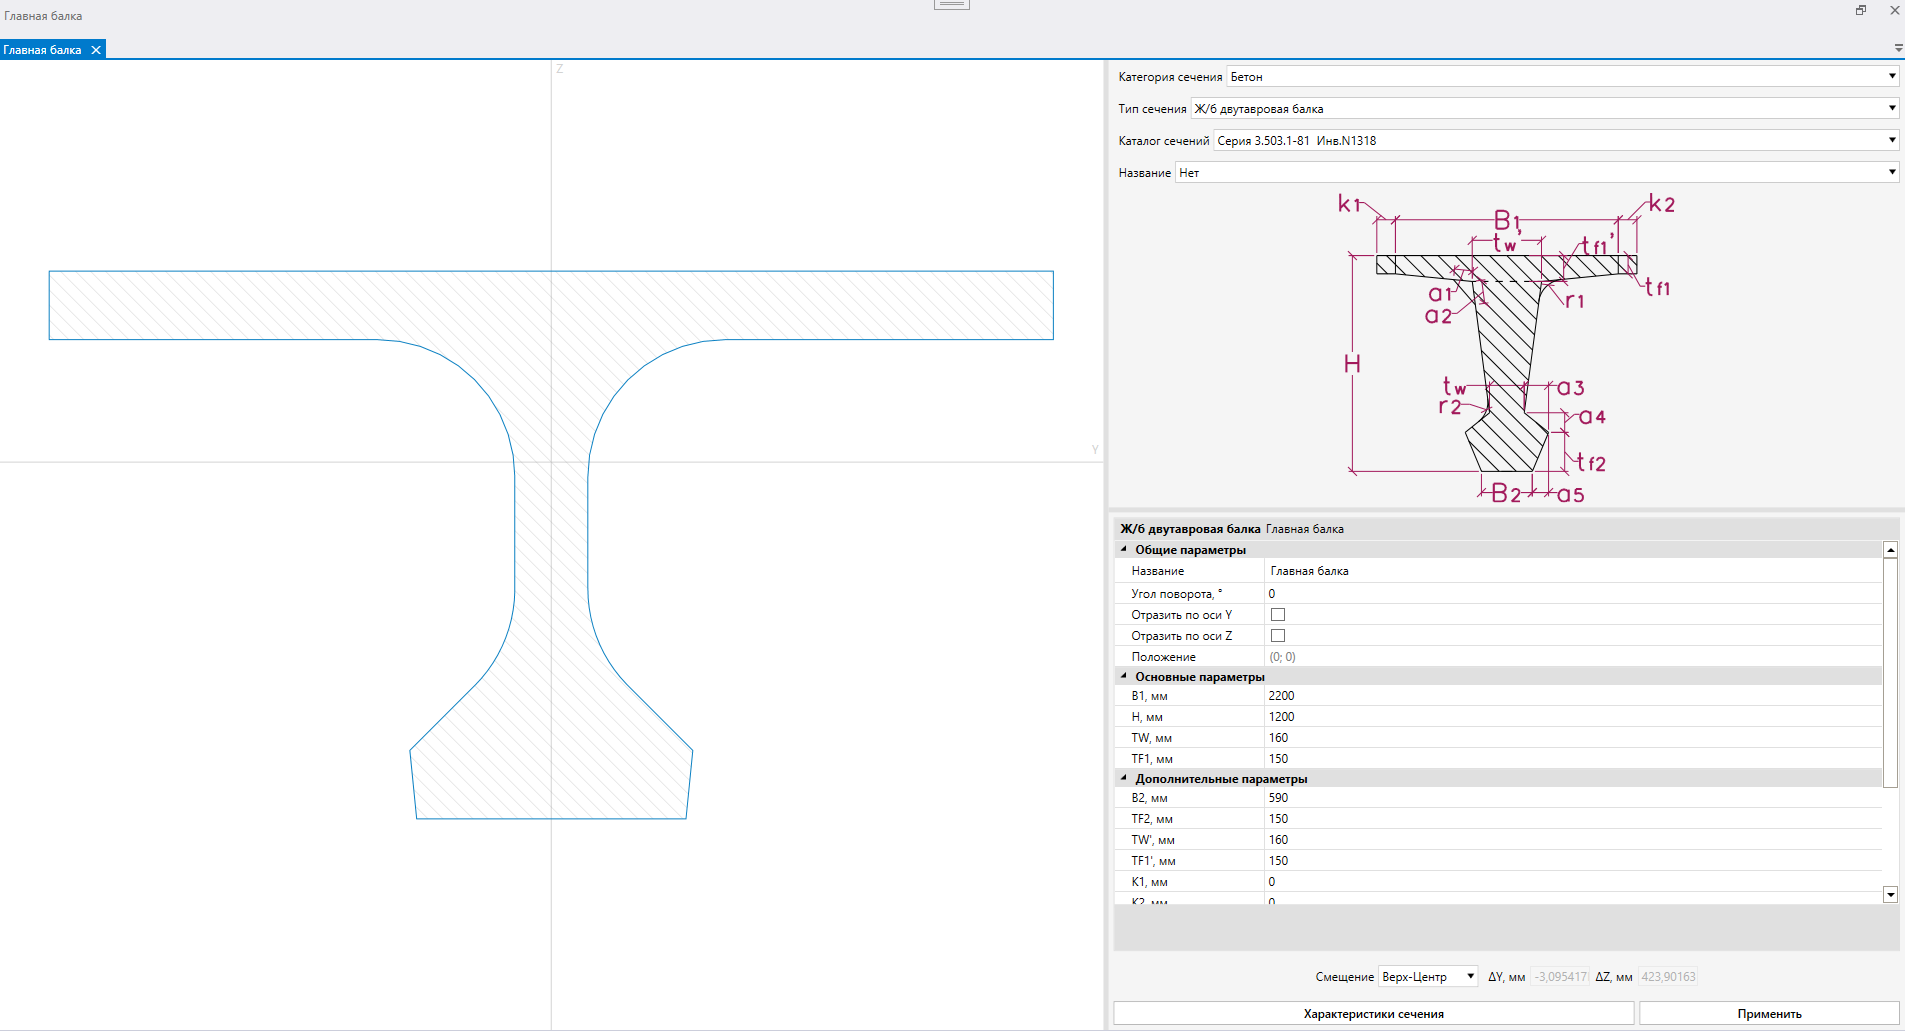
Task: Edit the TF1' value 150
Action: tap(1573, 861)
